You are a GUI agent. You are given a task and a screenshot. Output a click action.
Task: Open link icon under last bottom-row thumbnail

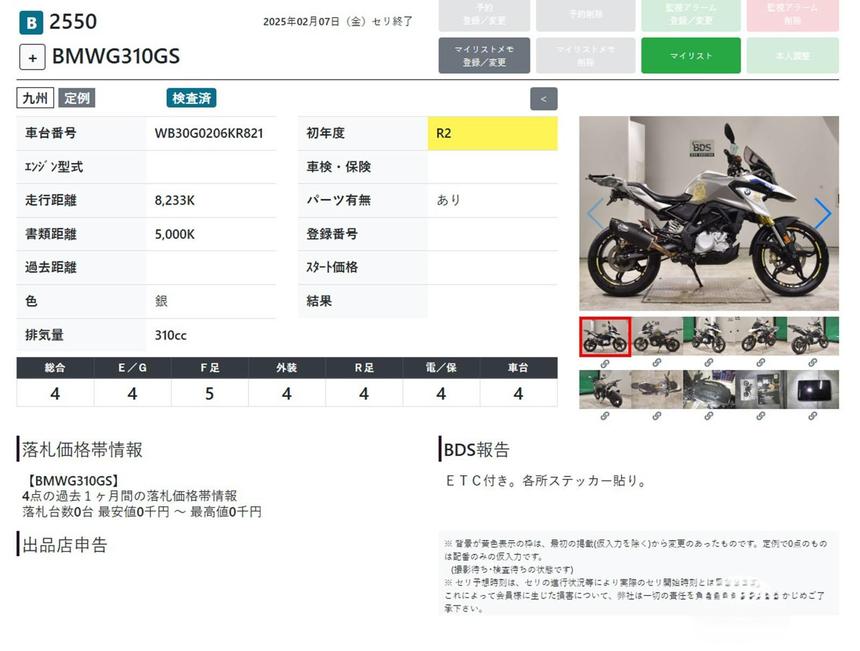(812, 416)
